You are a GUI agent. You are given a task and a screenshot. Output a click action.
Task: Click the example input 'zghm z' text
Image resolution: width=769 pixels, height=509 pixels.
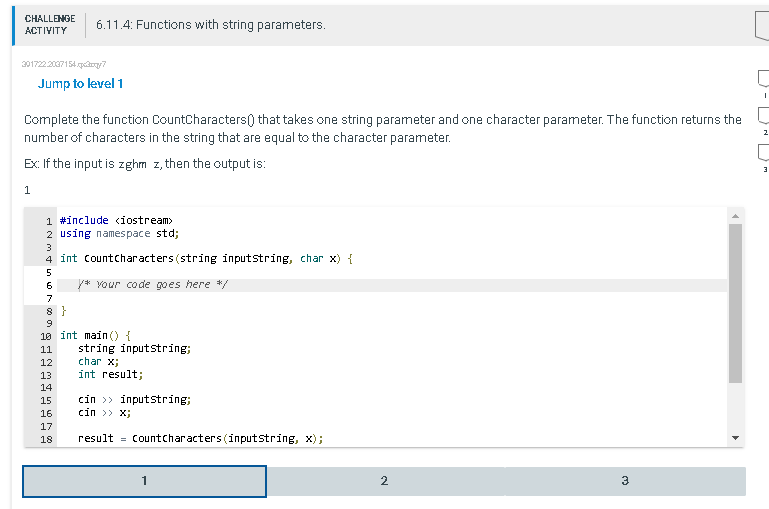[139, 164]
